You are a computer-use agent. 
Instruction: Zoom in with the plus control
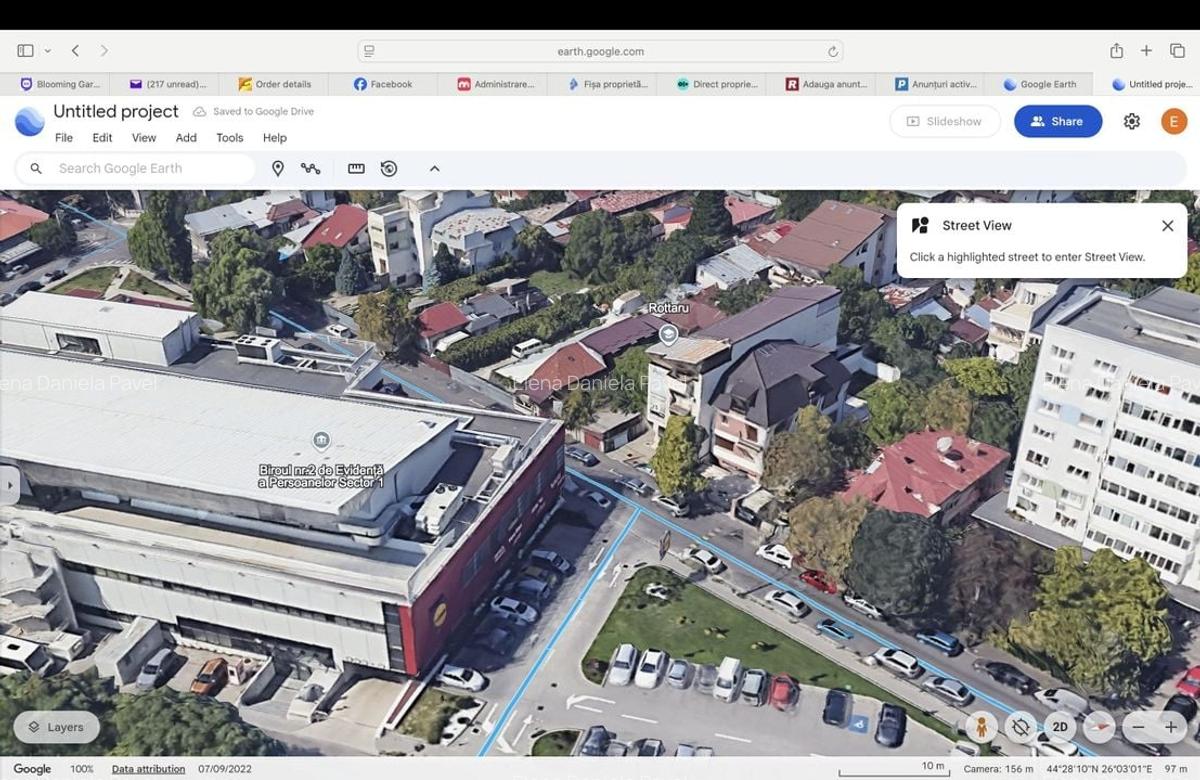(x=1172, y=727)
